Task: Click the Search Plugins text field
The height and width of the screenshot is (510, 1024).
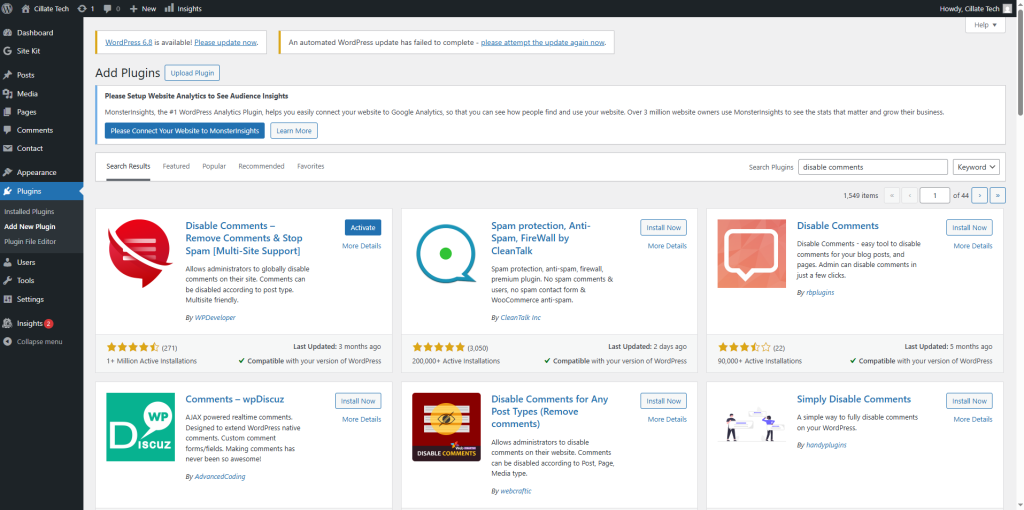Action: [x=872, y=167]
